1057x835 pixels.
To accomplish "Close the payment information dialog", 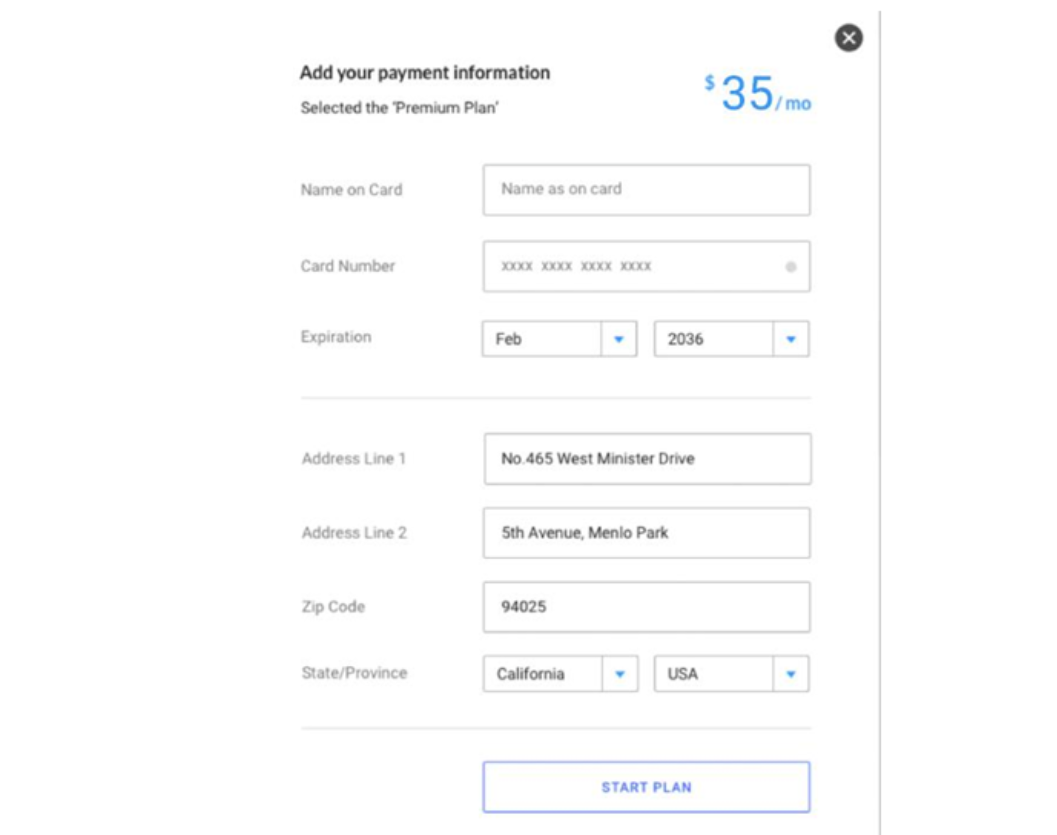I will (848, 39).
